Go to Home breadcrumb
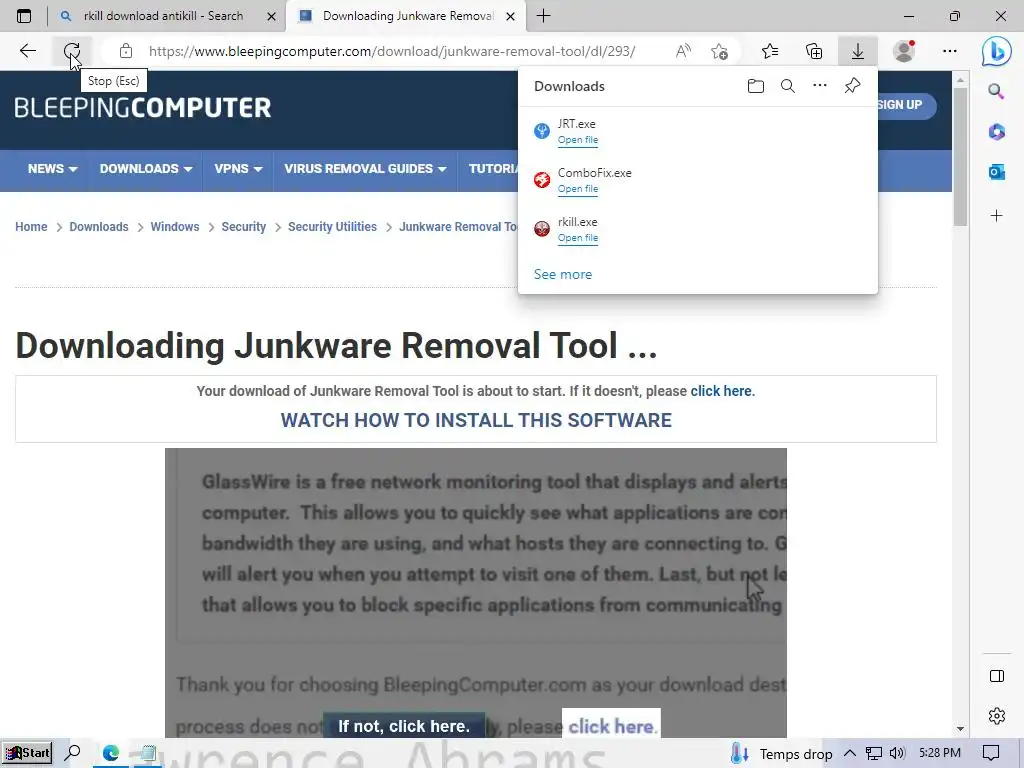This screenshot has height=768, width=1024. 31,227
